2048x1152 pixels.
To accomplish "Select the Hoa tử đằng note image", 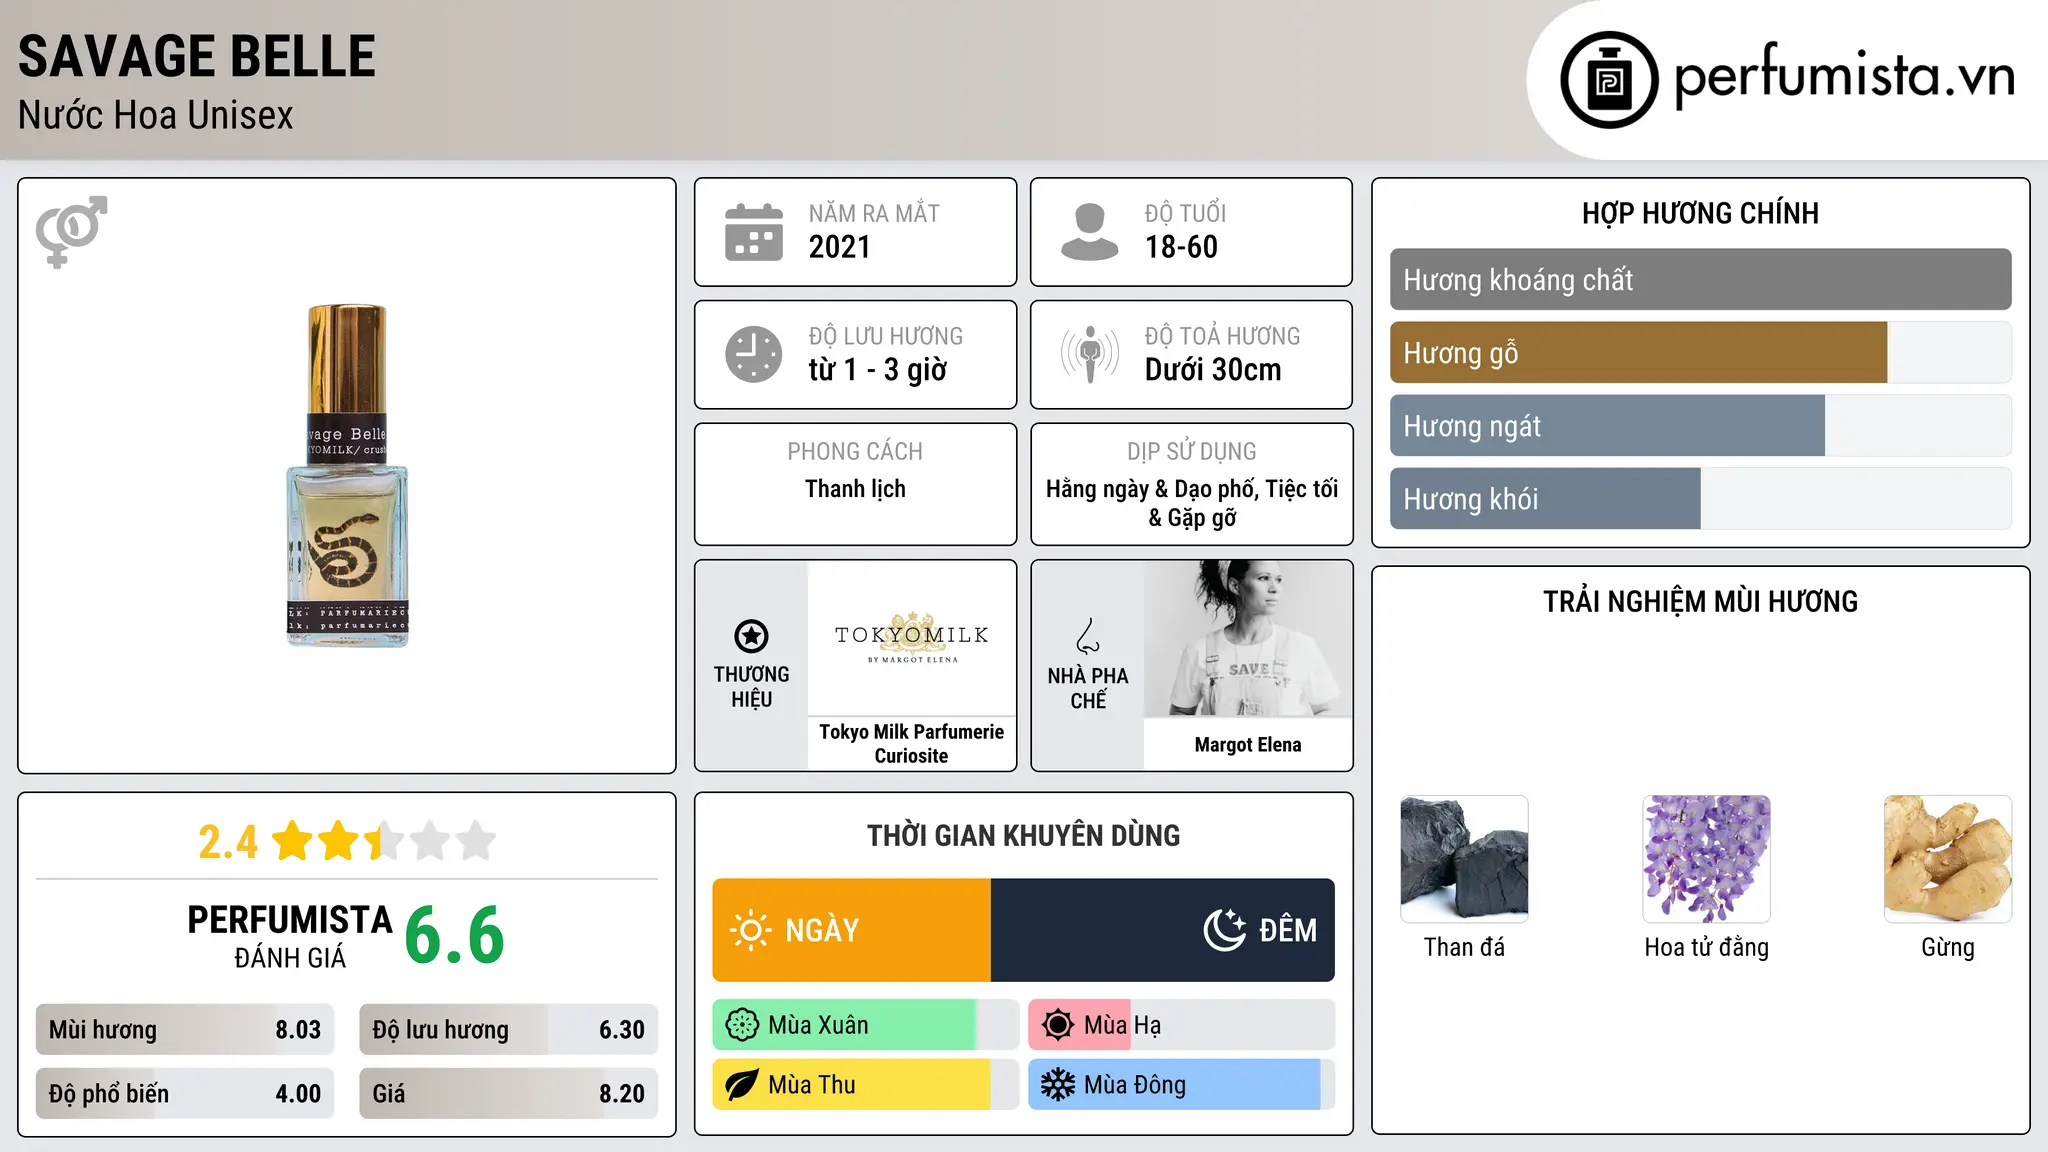I will coord(1706,859).
